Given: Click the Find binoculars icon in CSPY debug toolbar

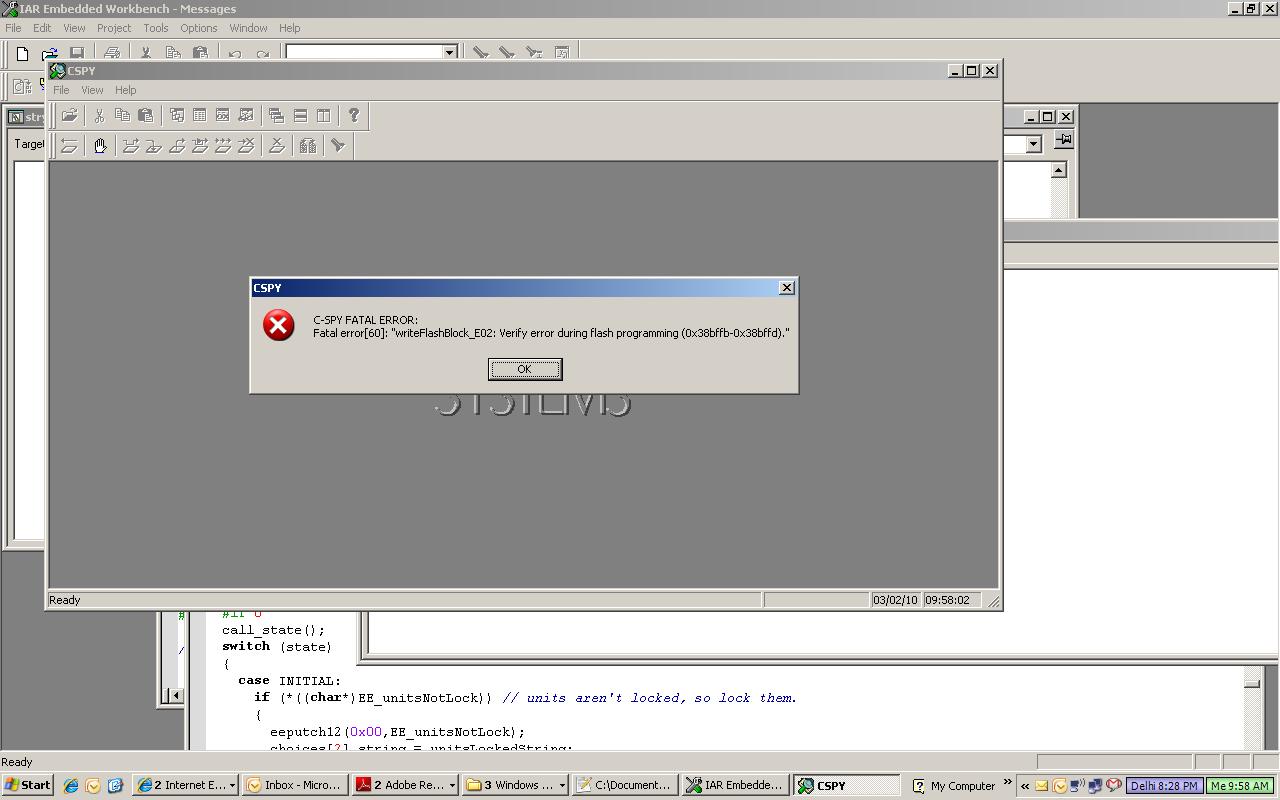Looking at the screenshot, I should tap(308, 146).
